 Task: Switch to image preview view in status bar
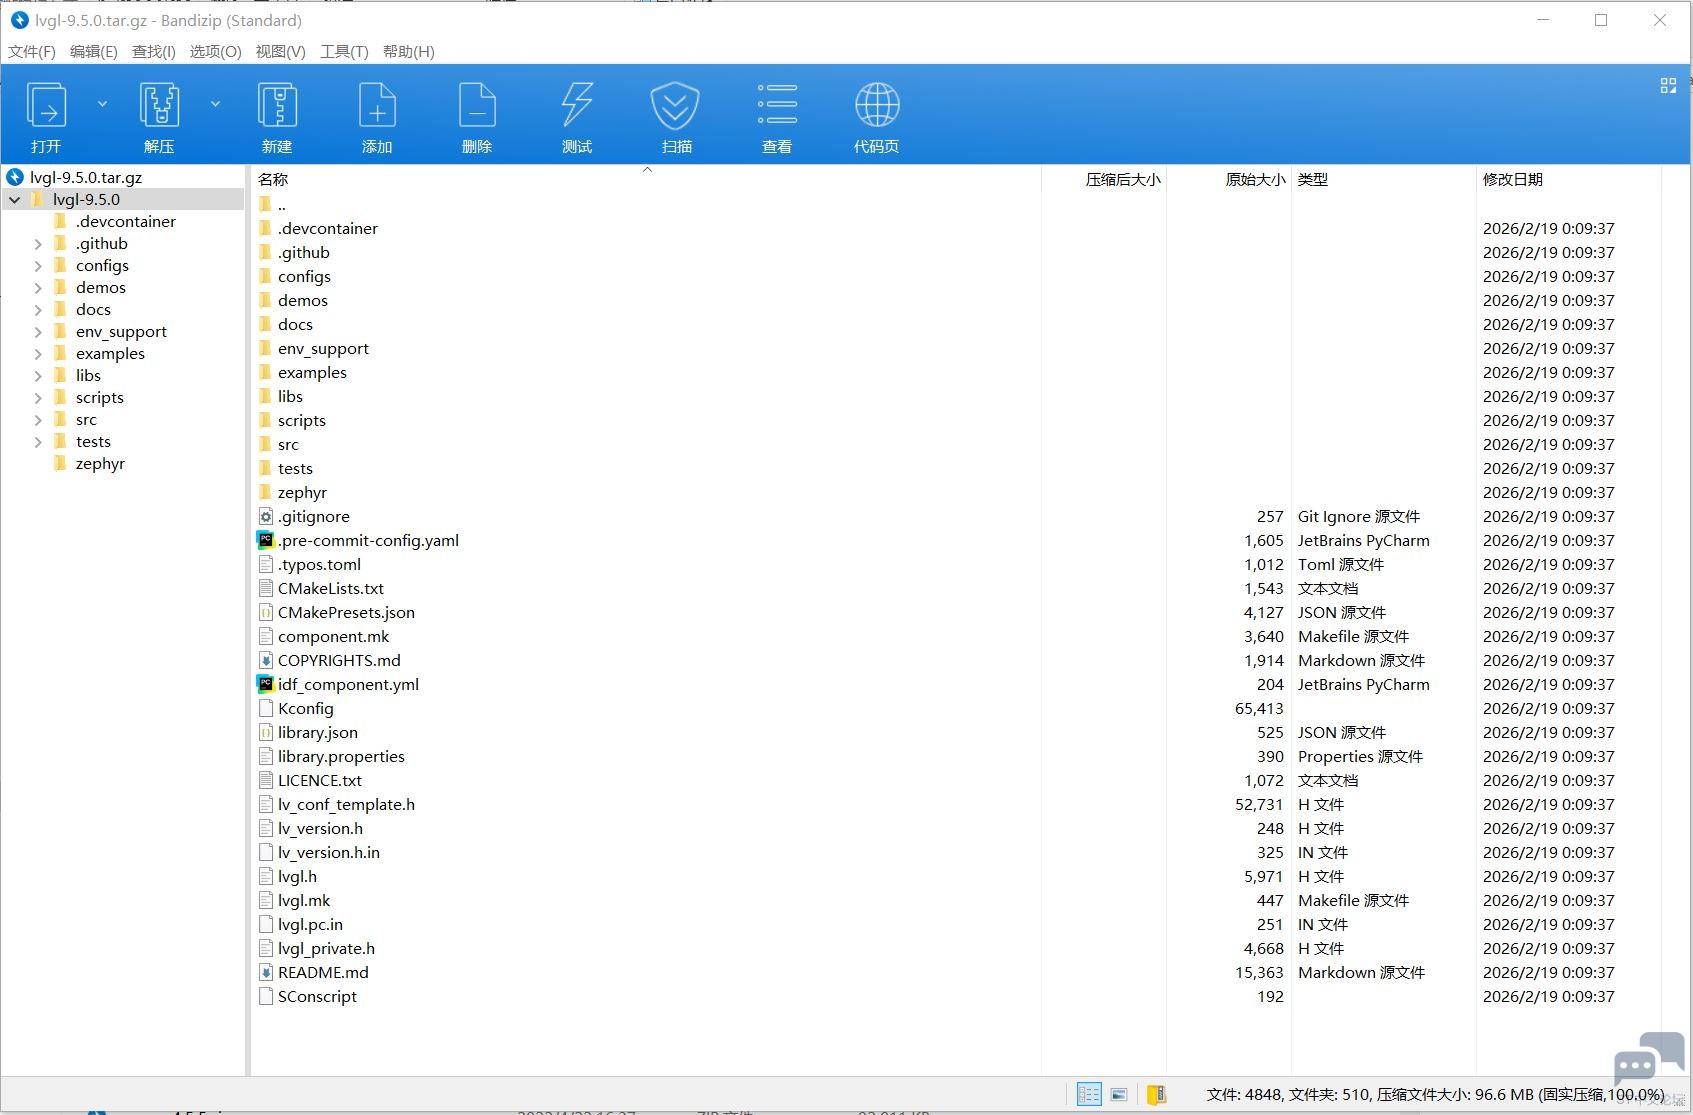click(x=1119, y=1094)
